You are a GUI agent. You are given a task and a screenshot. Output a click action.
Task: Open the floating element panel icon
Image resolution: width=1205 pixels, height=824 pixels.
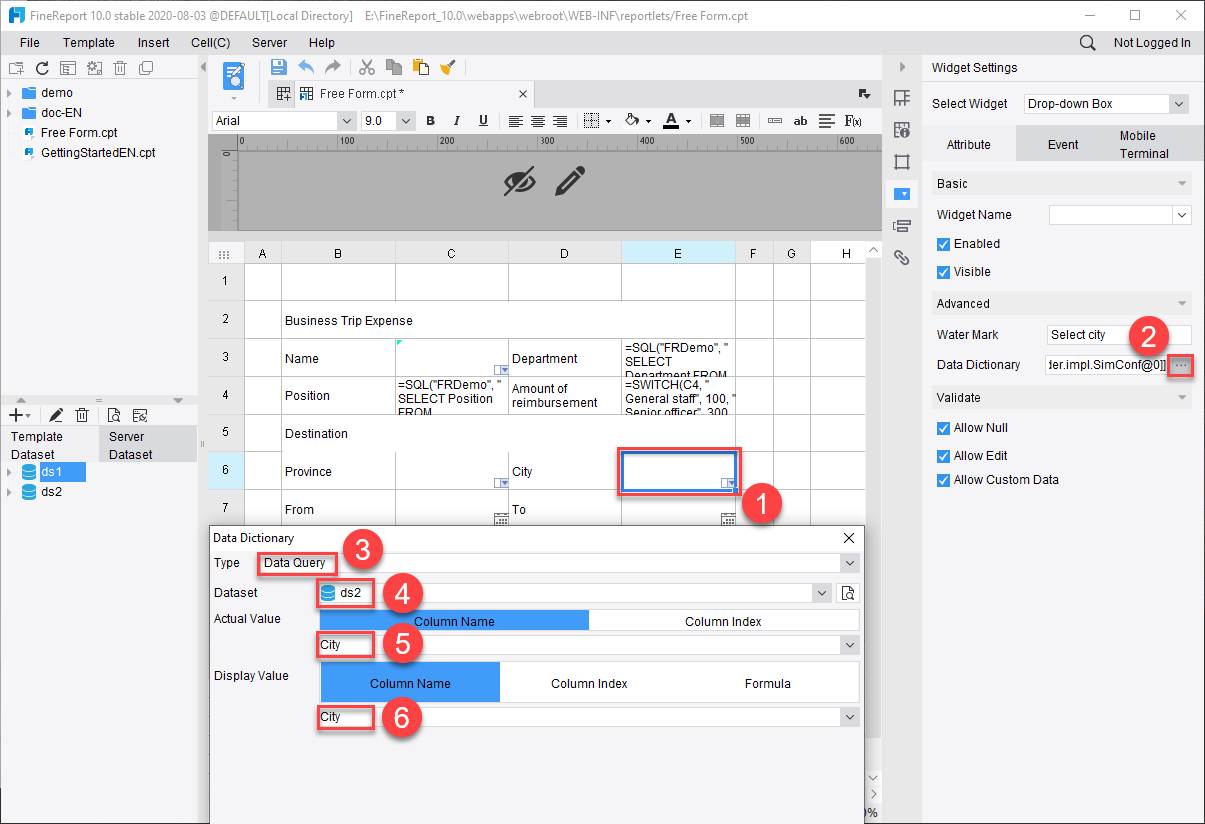tap(902, 162)
